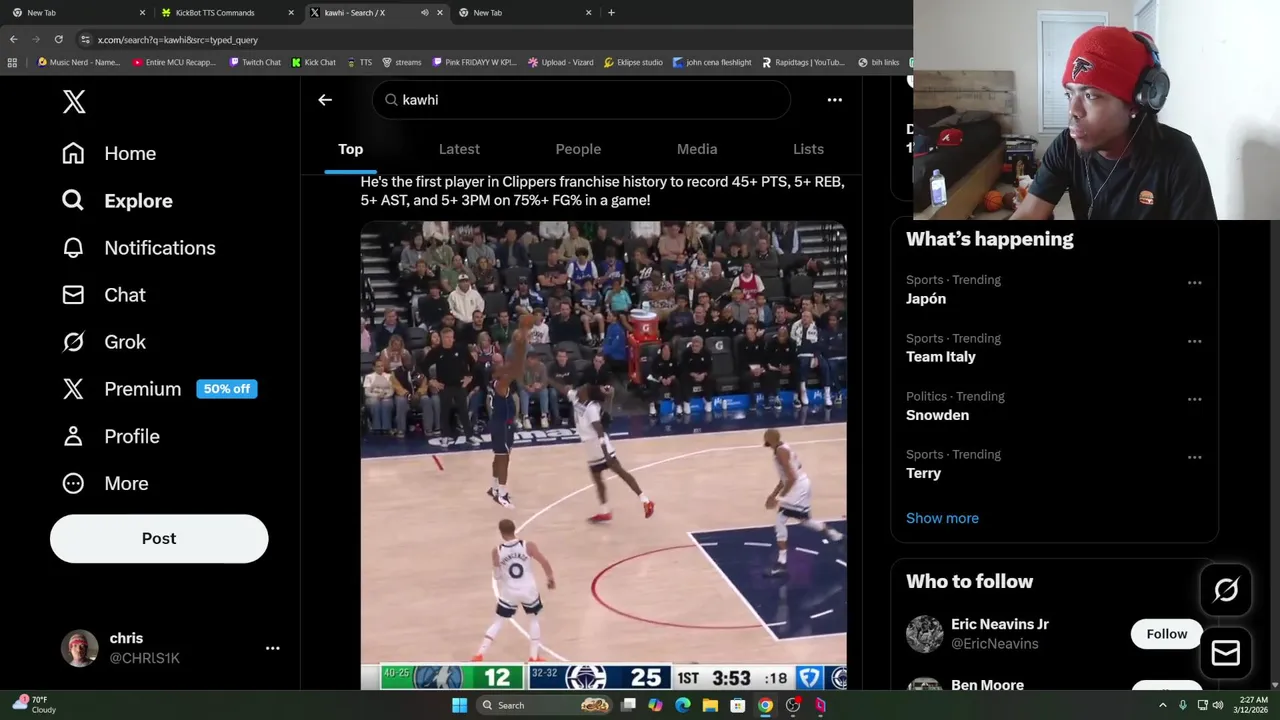Go back using search page arrow
Viewport: 1280px width, 720px height.
click(x=325, y=100)
